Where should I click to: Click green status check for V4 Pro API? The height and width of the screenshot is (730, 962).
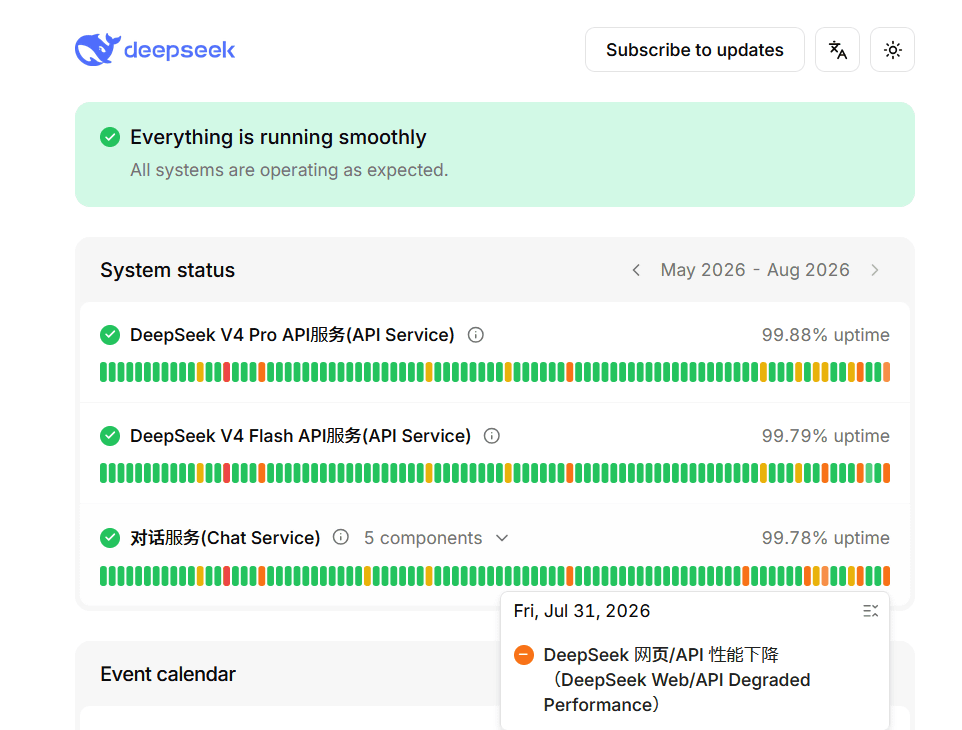pyautogui.click(x=110, y=335)
